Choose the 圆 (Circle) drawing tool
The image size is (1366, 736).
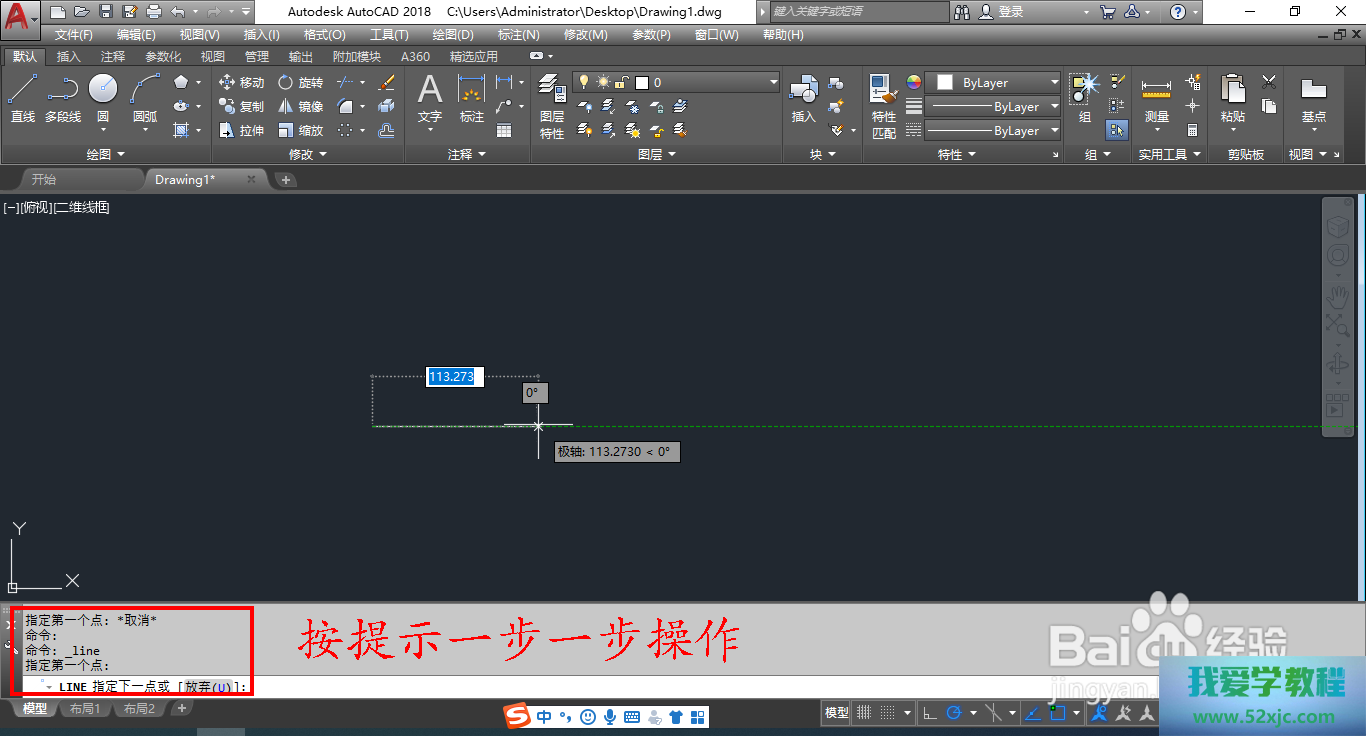103,99
